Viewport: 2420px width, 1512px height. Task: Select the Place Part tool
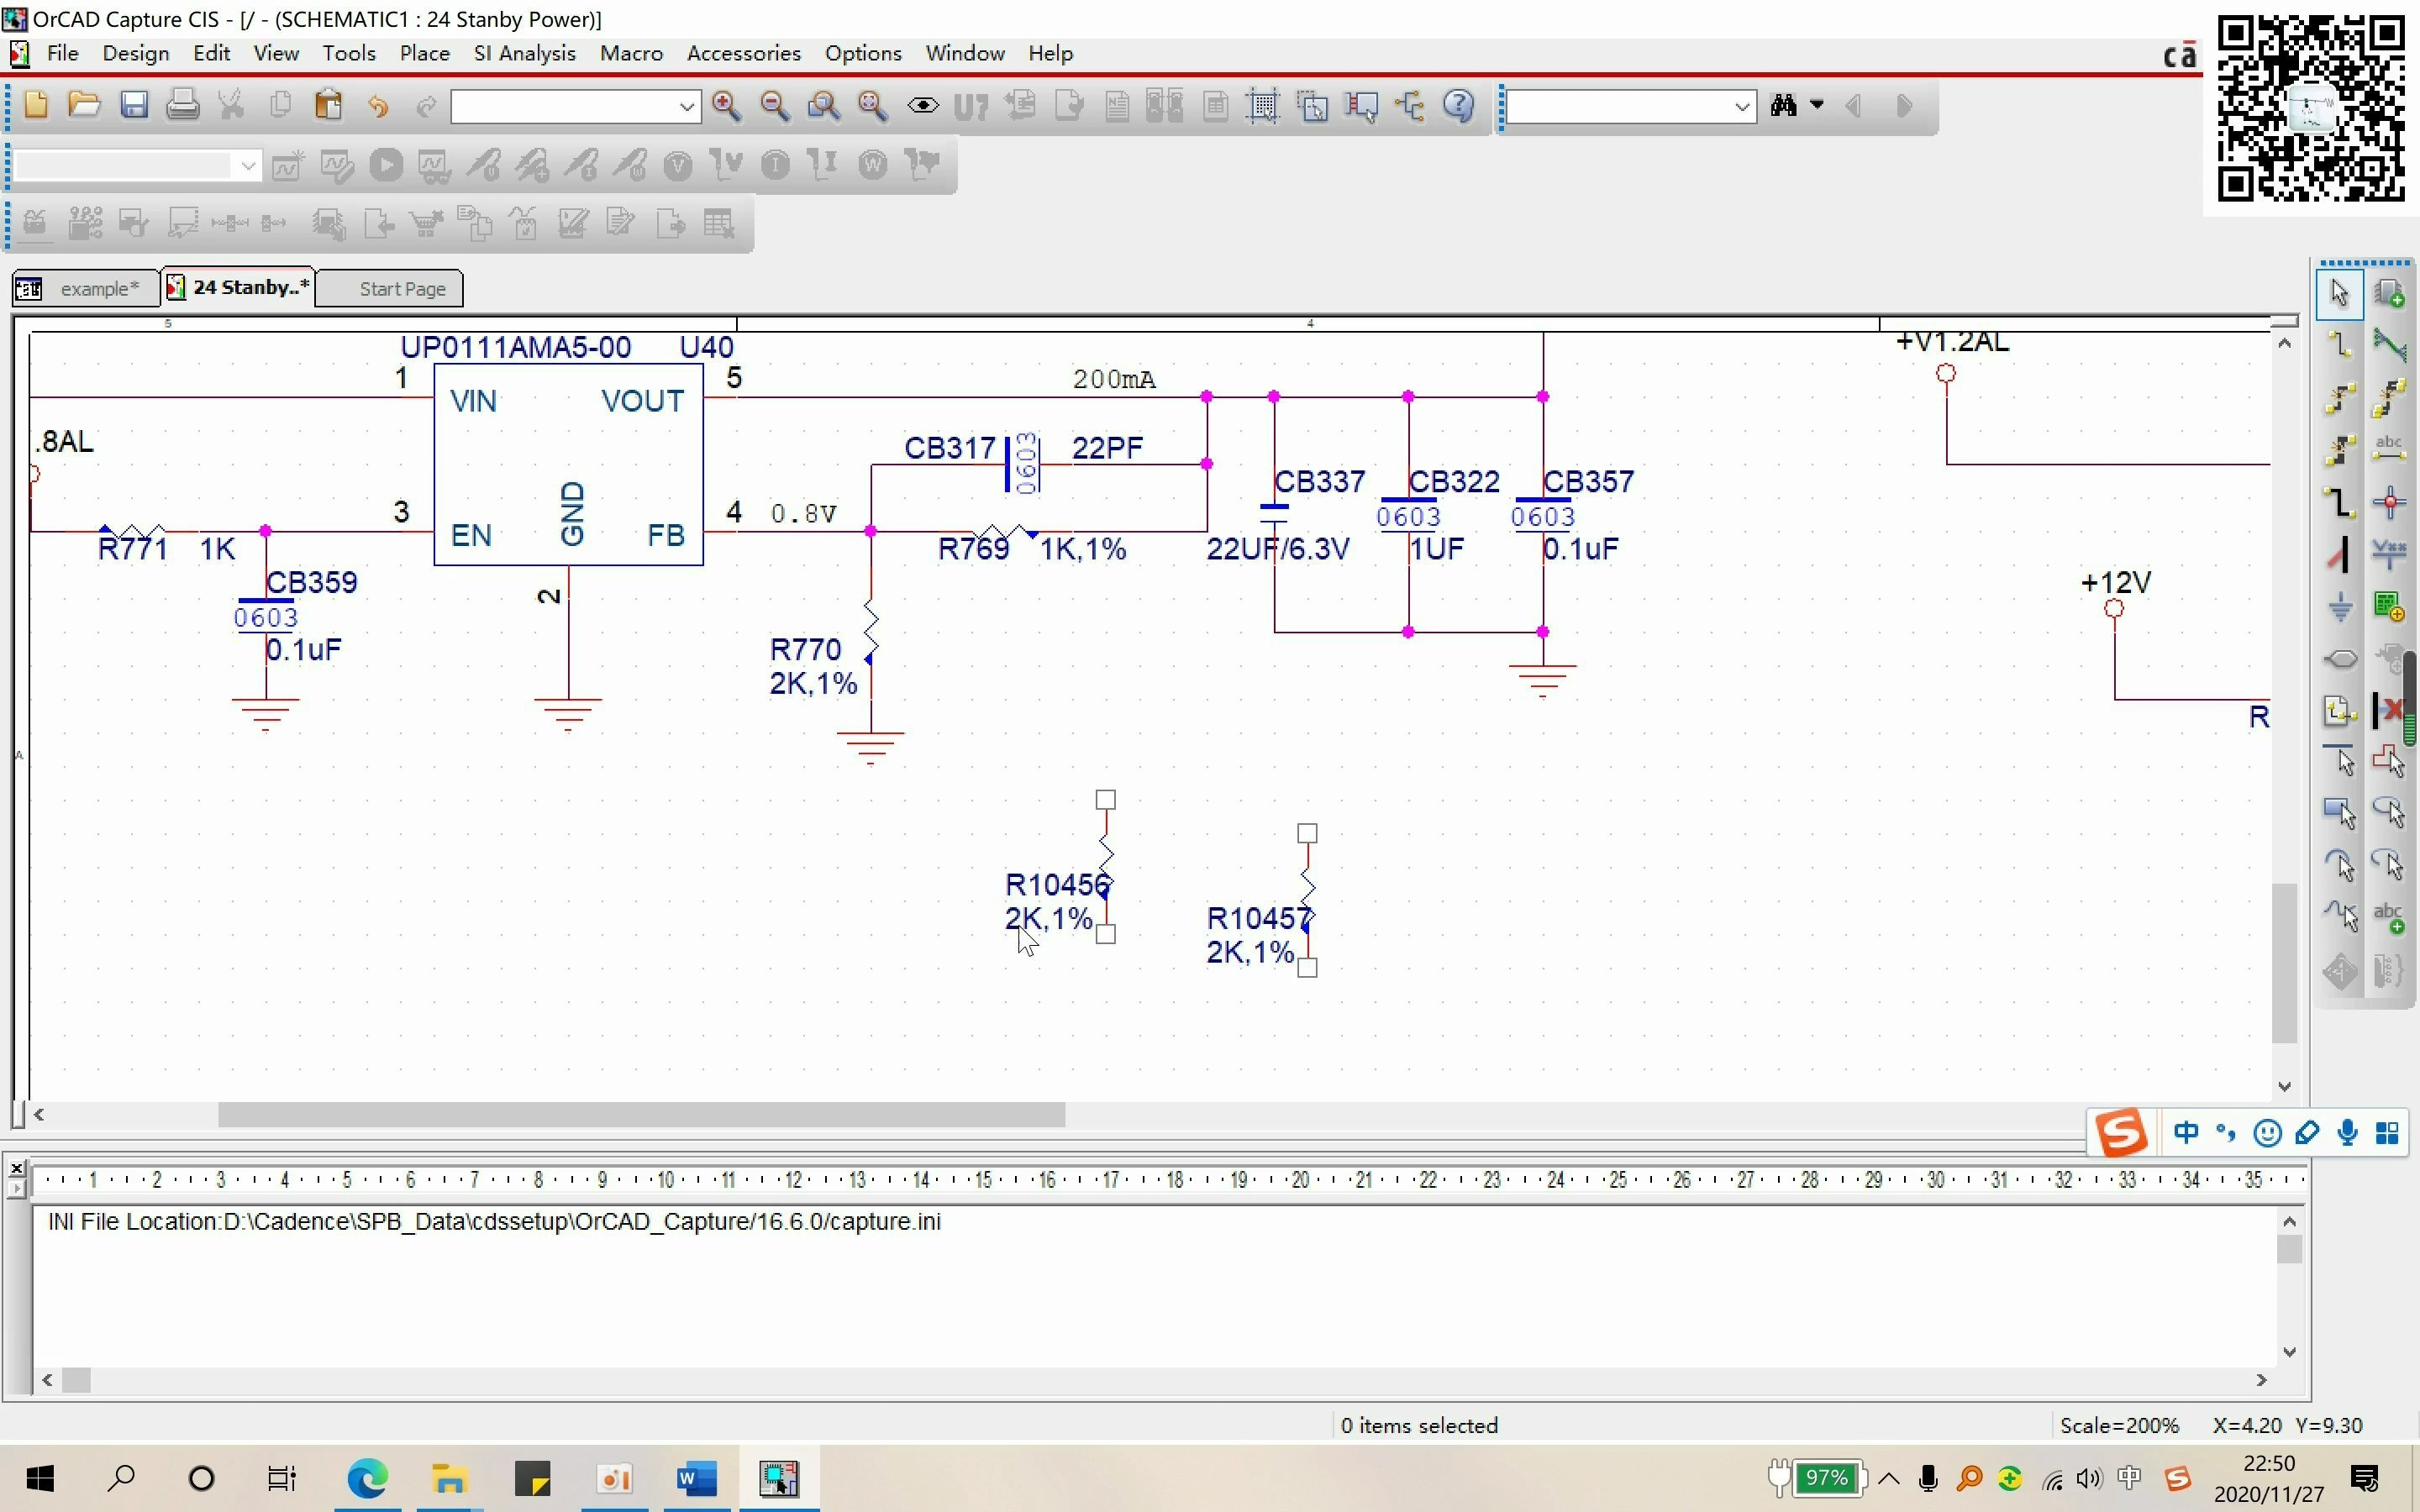(x=2389, y=294)
